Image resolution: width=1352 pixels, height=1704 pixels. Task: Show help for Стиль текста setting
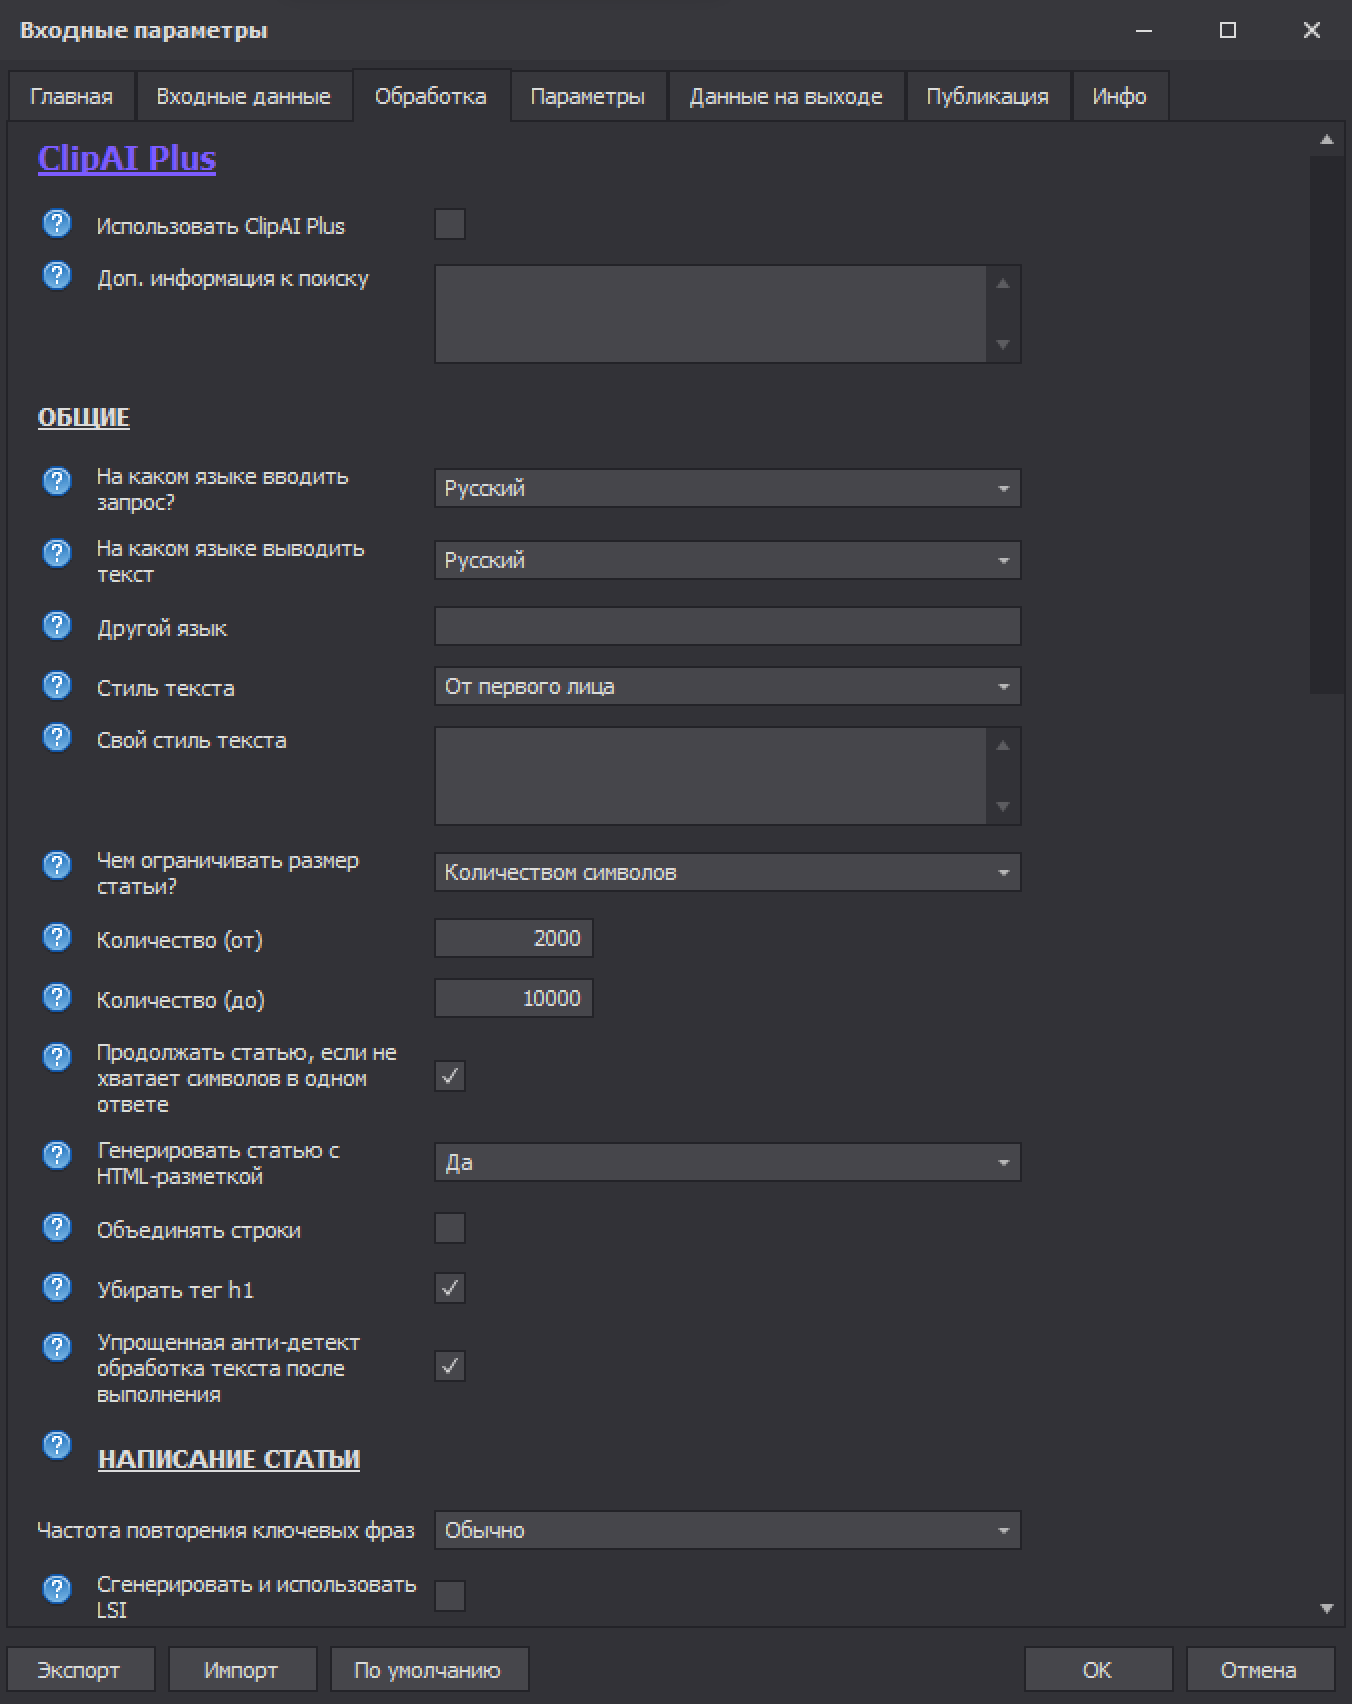(x=57, y=686)
